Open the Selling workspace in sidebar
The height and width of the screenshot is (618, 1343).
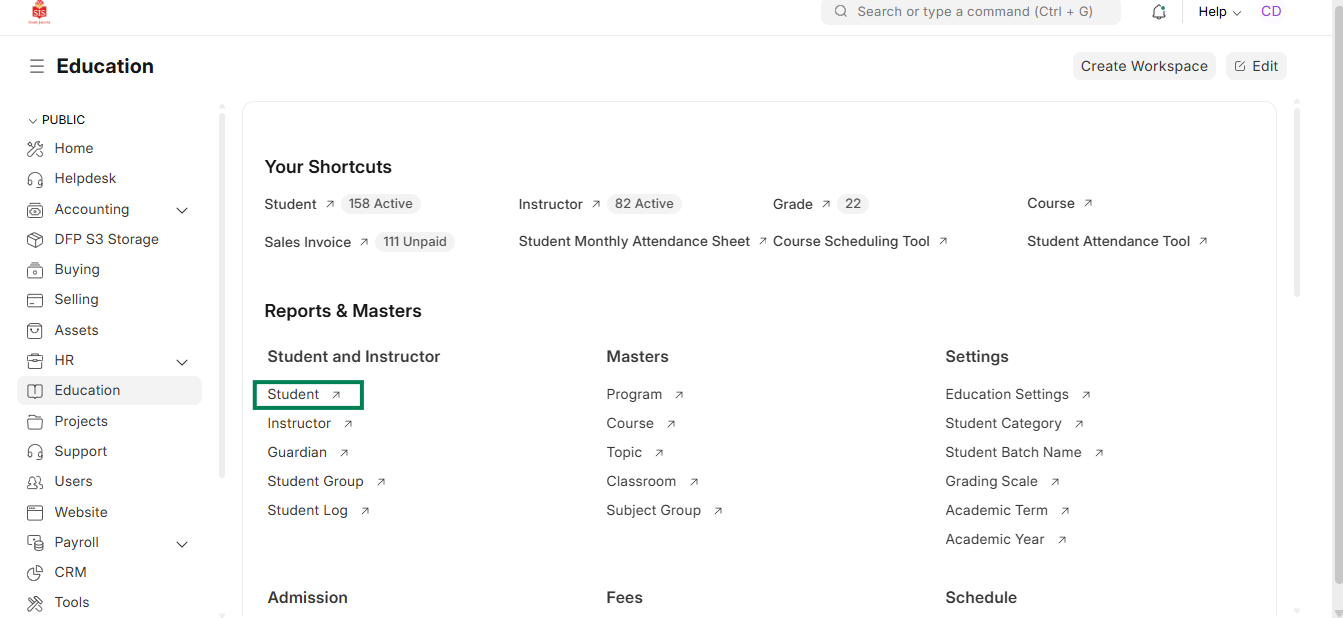tap(76, 299)
